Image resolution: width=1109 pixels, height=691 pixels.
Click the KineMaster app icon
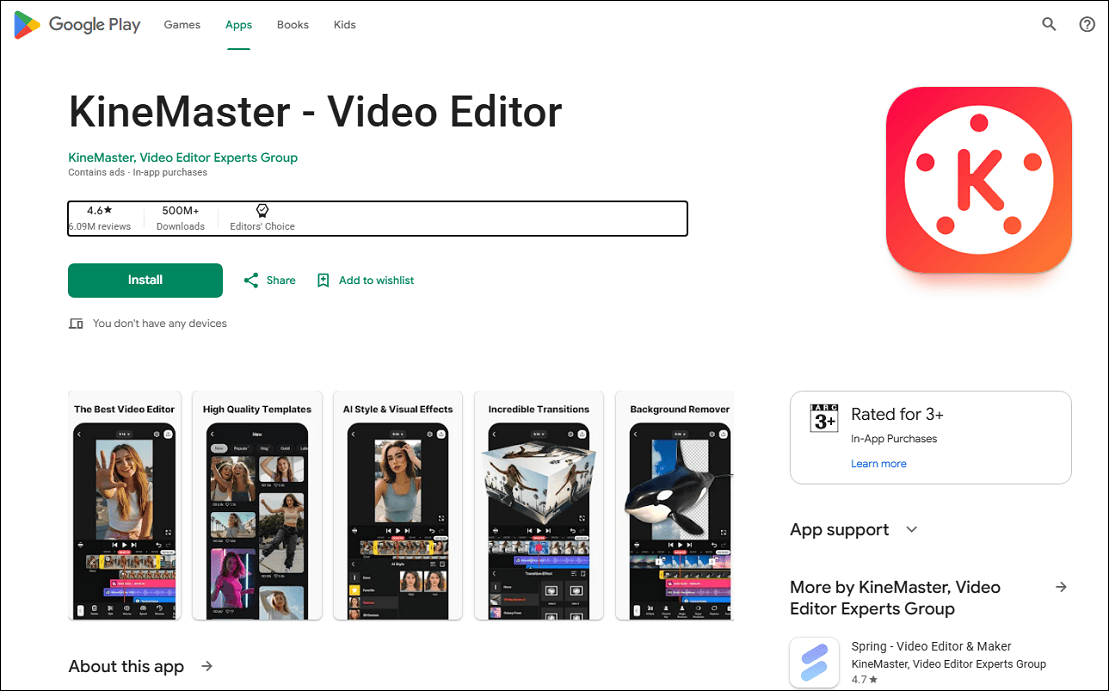[979, 180]
